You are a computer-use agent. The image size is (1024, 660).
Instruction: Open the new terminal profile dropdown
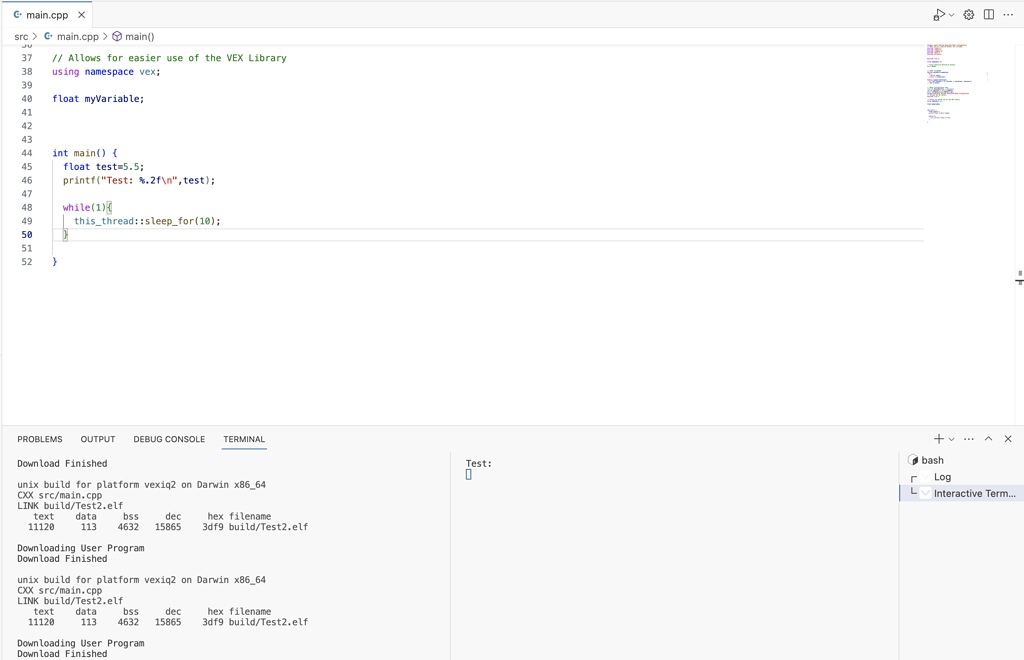pyautogui.click(x=952, y=439)
